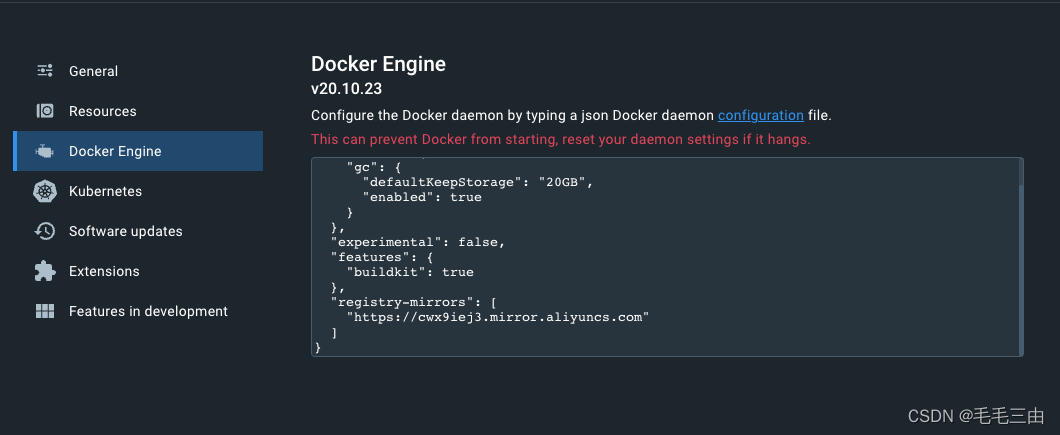Click the aliyuncs mirror URL line
The height and width of the screenshot is (435, 1060).
(x=498, y=317)
